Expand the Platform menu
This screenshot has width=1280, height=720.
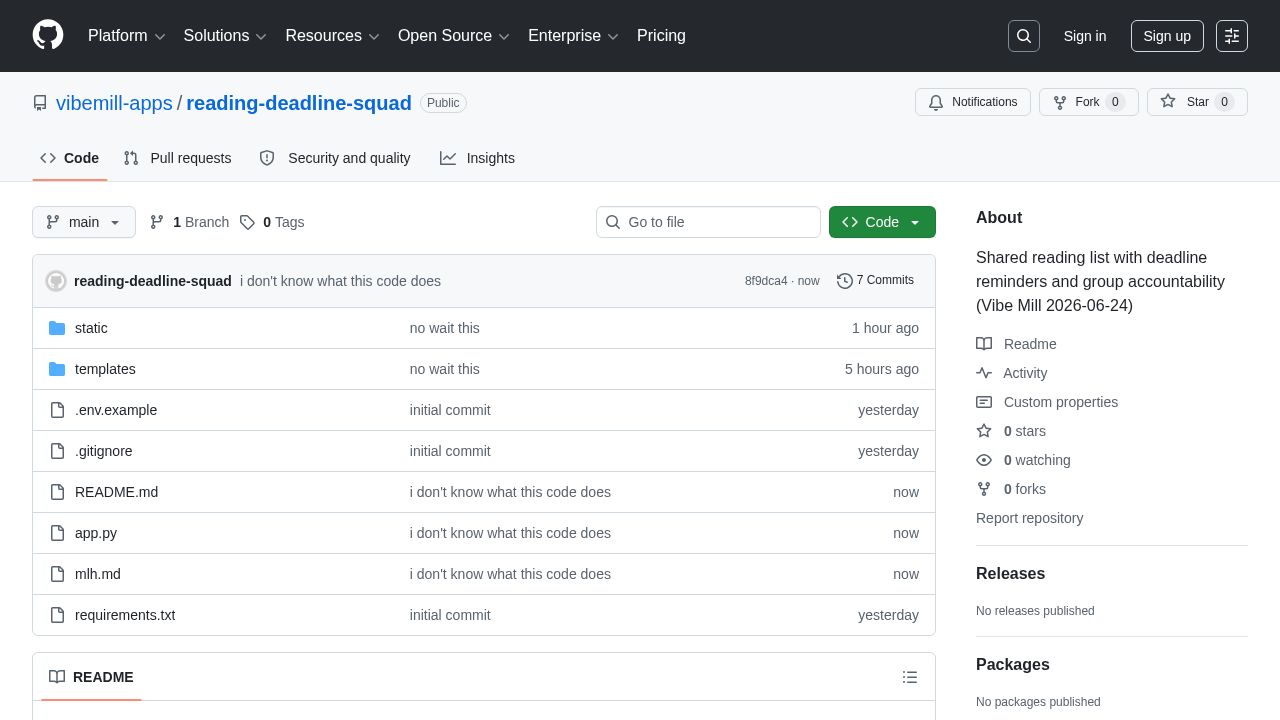click(127, 36)
